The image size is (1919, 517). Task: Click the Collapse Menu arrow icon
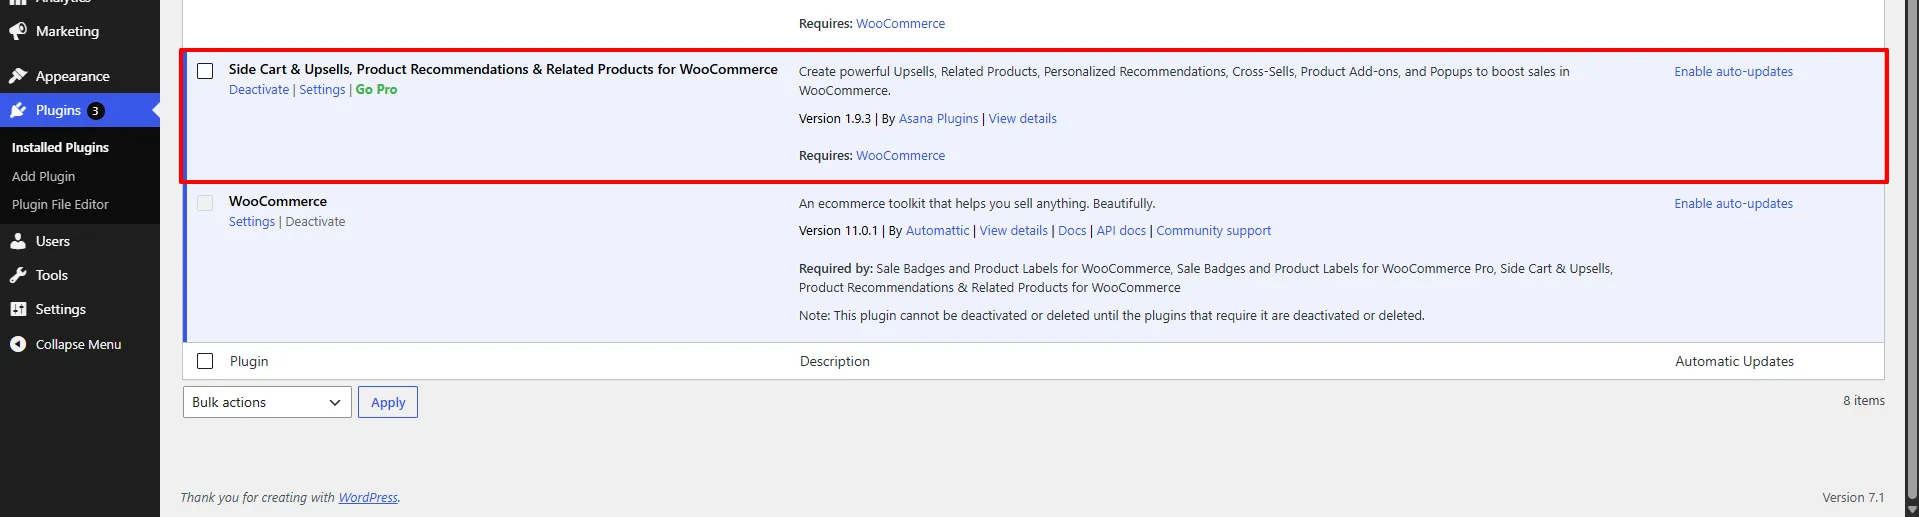click(x=18, y=344)
